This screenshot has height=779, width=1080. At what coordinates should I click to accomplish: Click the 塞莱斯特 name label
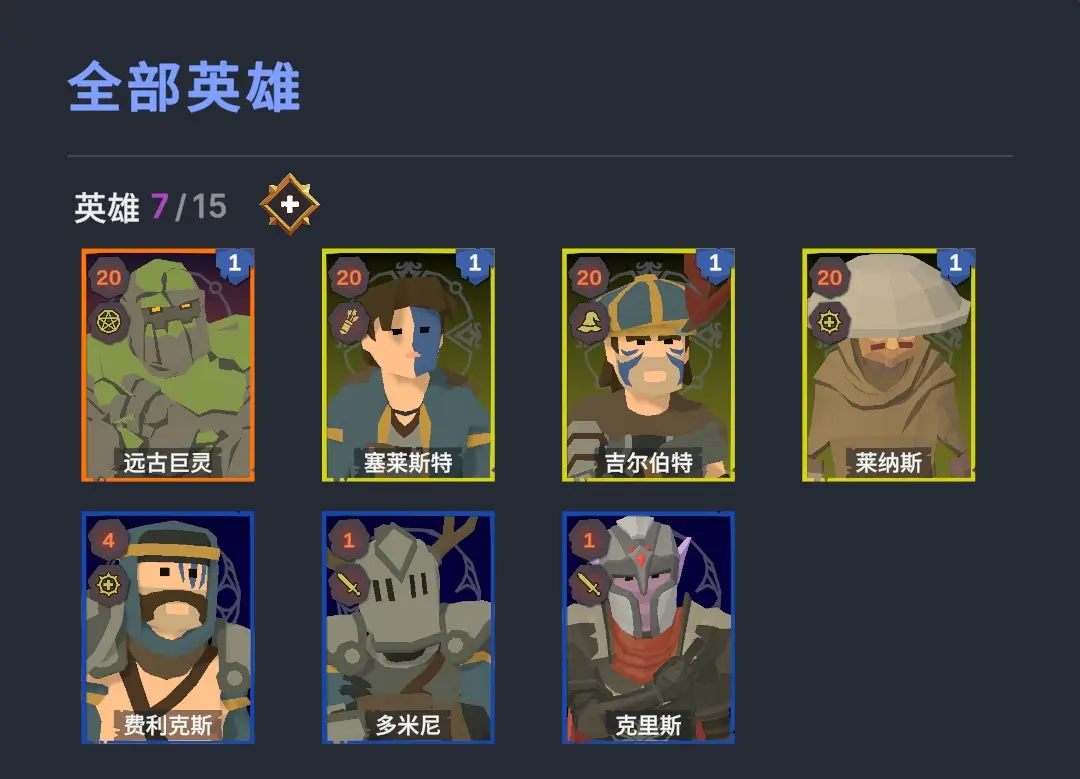click(408, 462)
